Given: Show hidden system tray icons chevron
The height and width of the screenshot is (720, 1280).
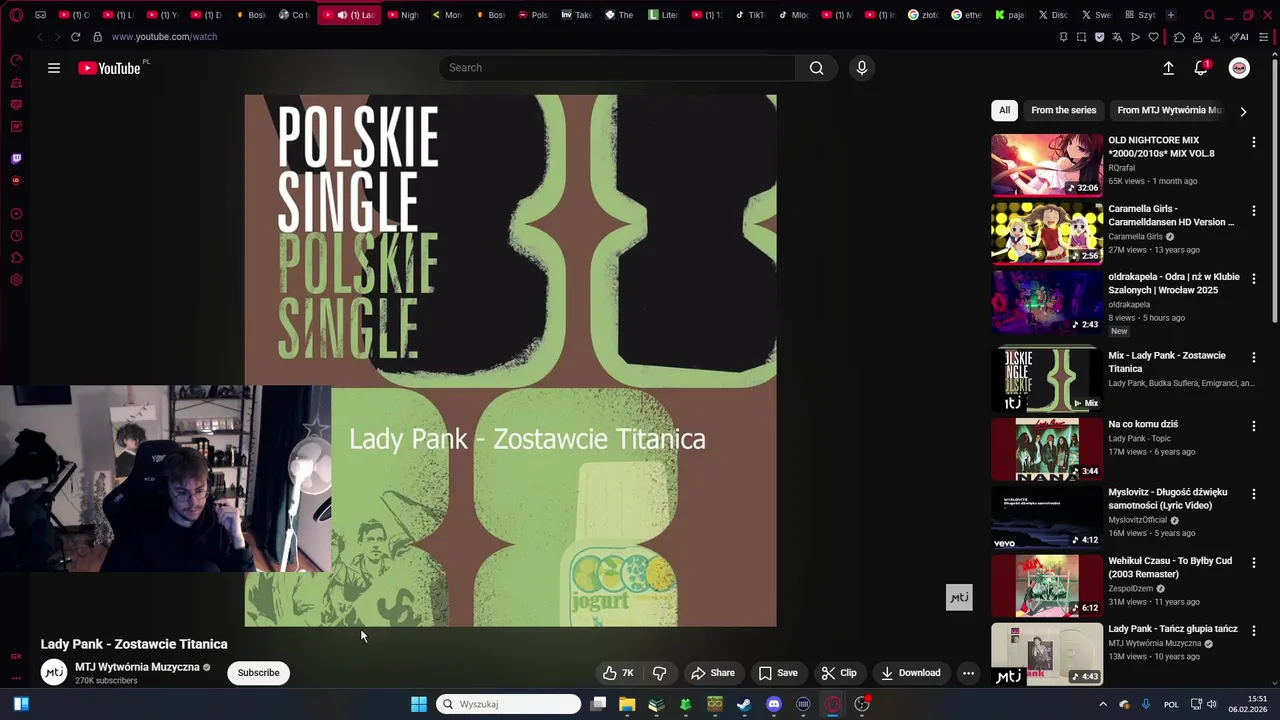Looking at the screenshot, I should click(x=1103, y=704).
